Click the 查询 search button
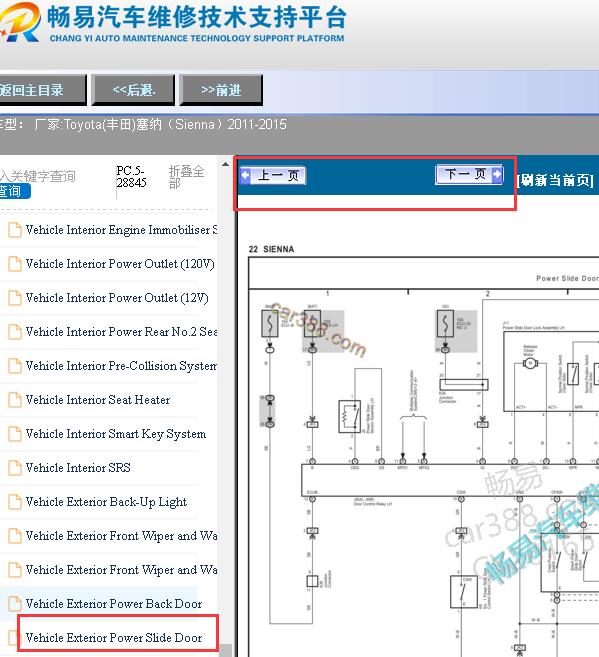Image resolution: width=599 pixels, height=657 pixels. pyautogui.click(x=15, y=191)
